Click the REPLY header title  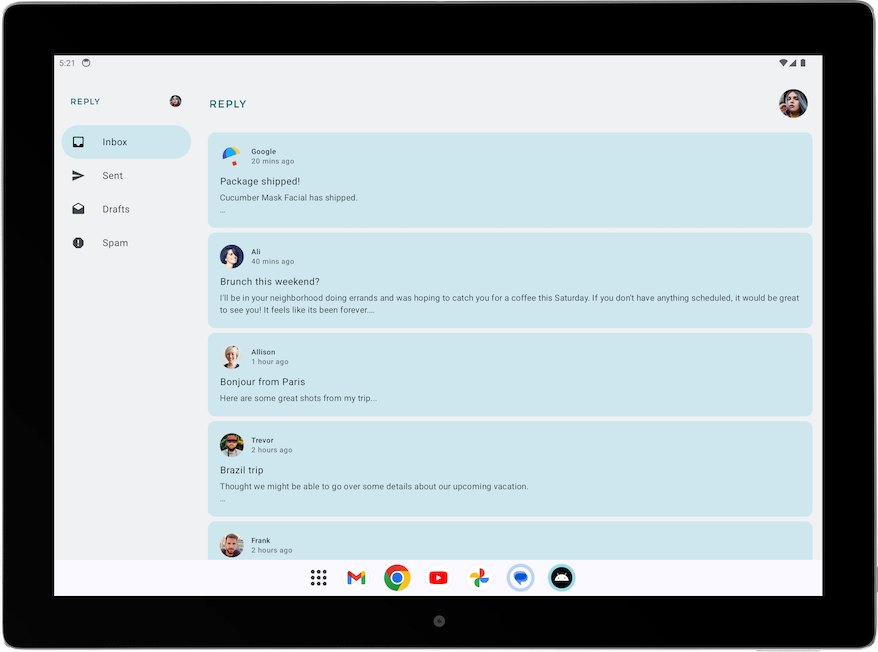228,103
